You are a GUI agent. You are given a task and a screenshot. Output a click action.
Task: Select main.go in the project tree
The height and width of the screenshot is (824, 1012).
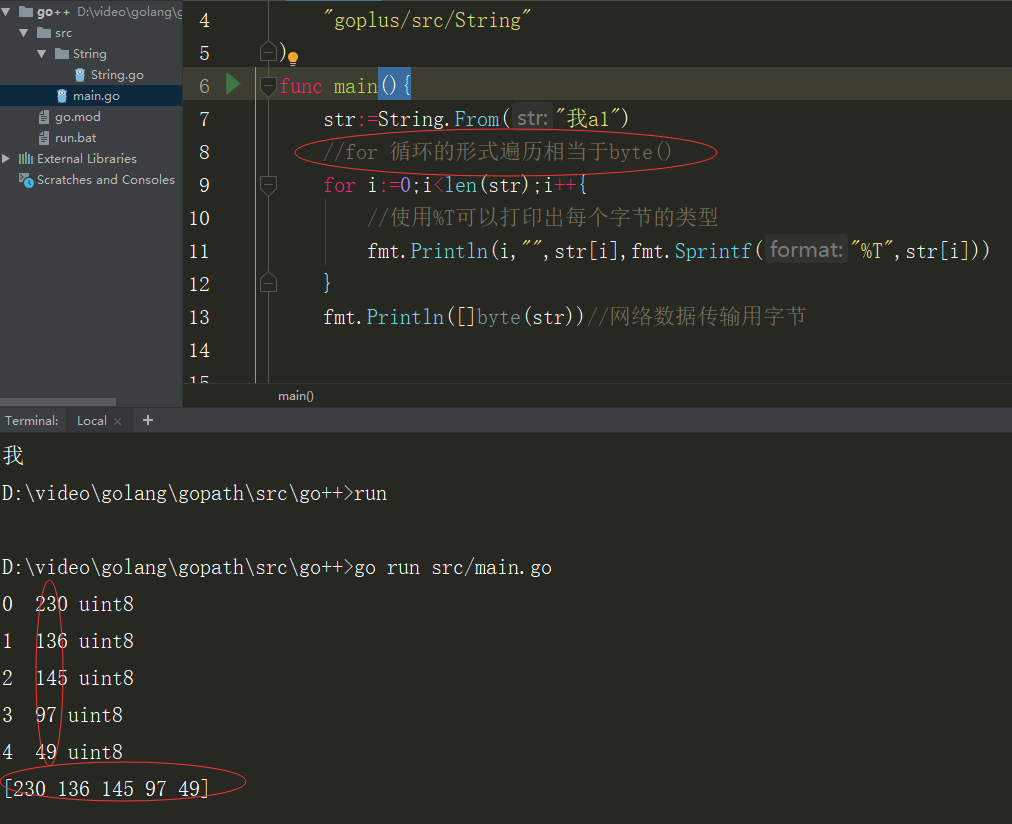tap(96, 95)
